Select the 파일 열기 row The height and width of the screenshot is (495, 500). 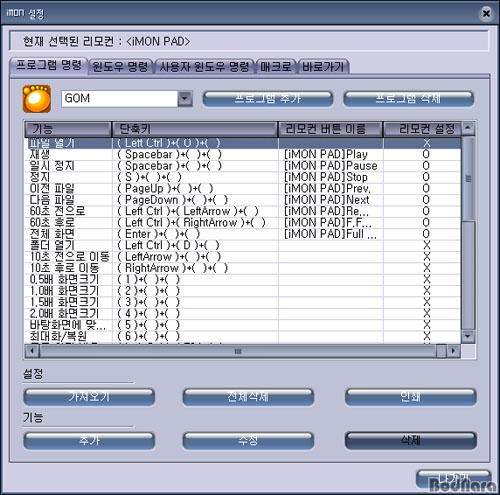coord(243,143)
